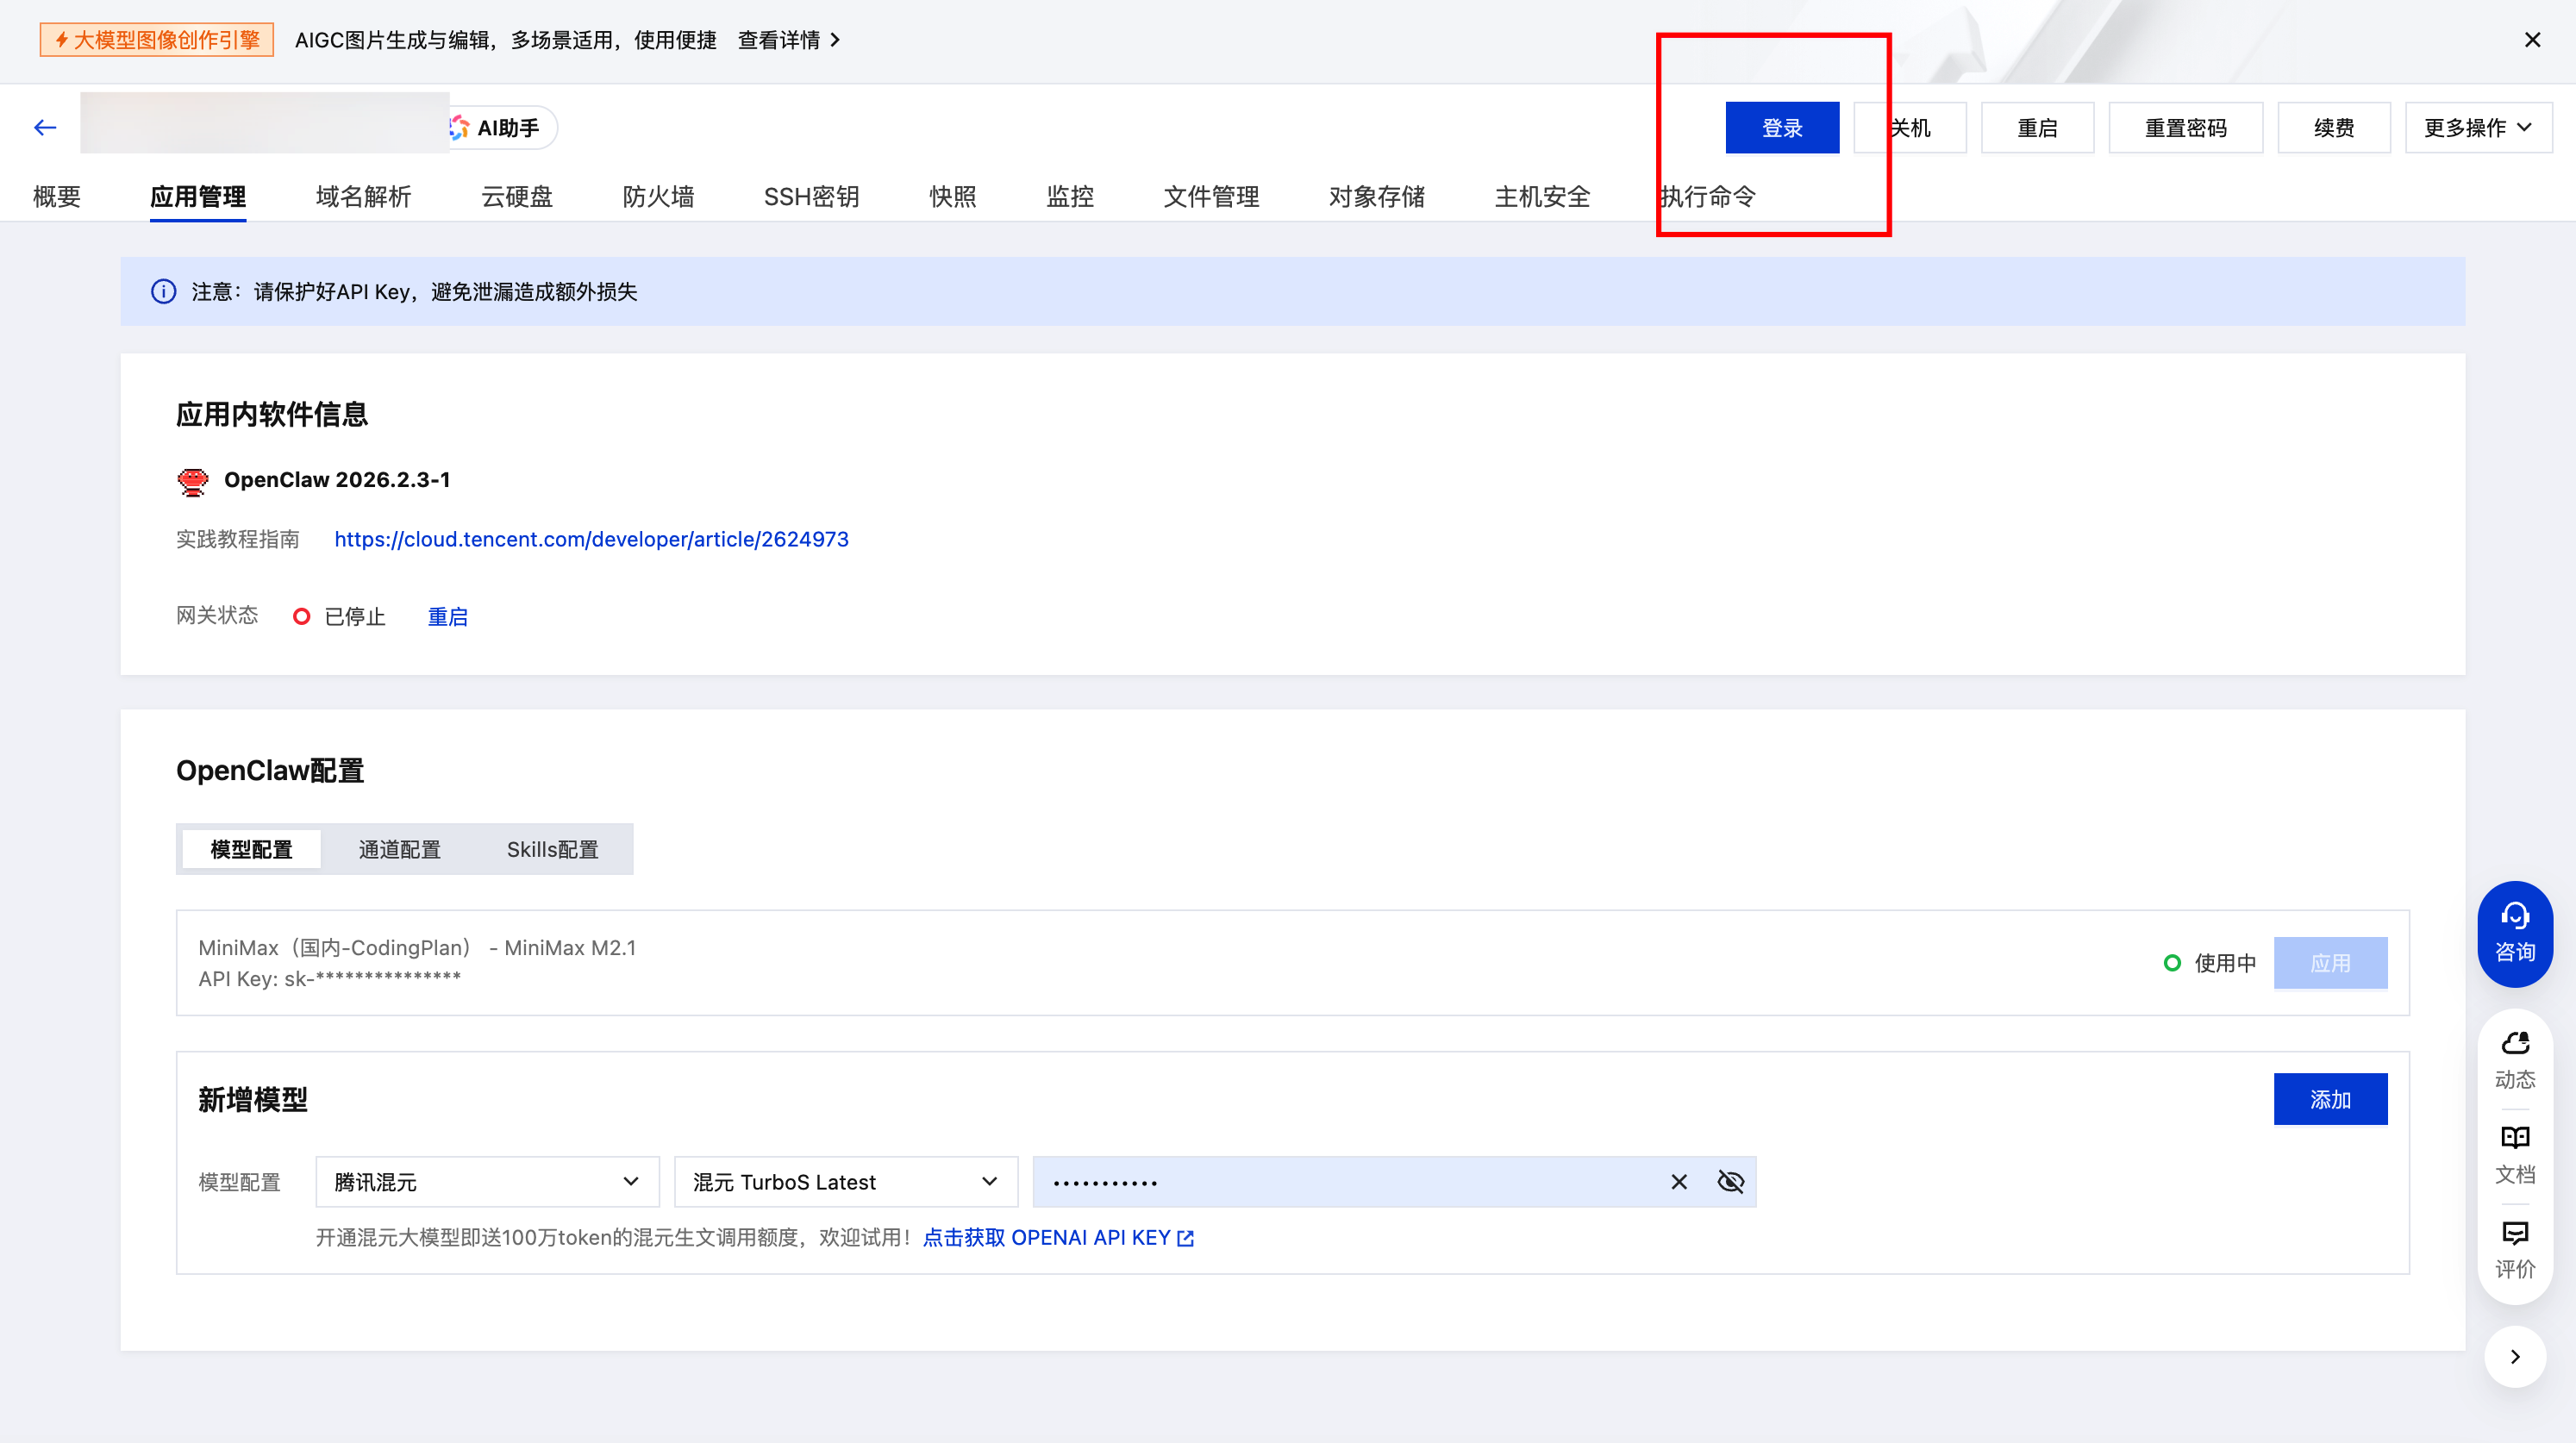The height and width of the screenshot is (1443, 2576).
Task: Expand the 混元 TurboS Latest model dropdown
Action: tap(845, 1182)
